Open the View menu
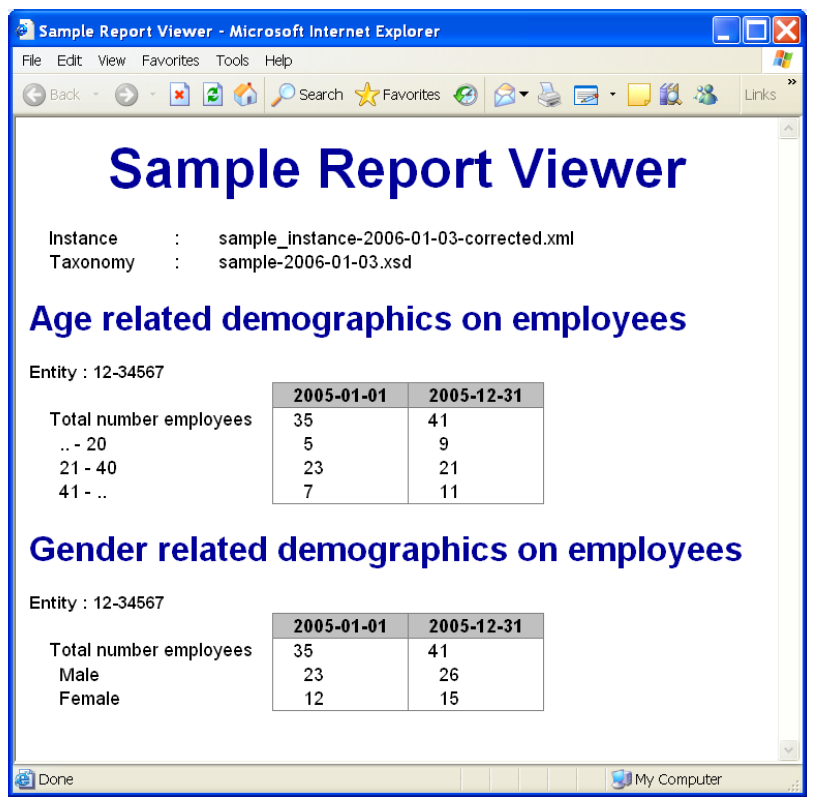The image size is (818, 807). (x=112, y=61)
